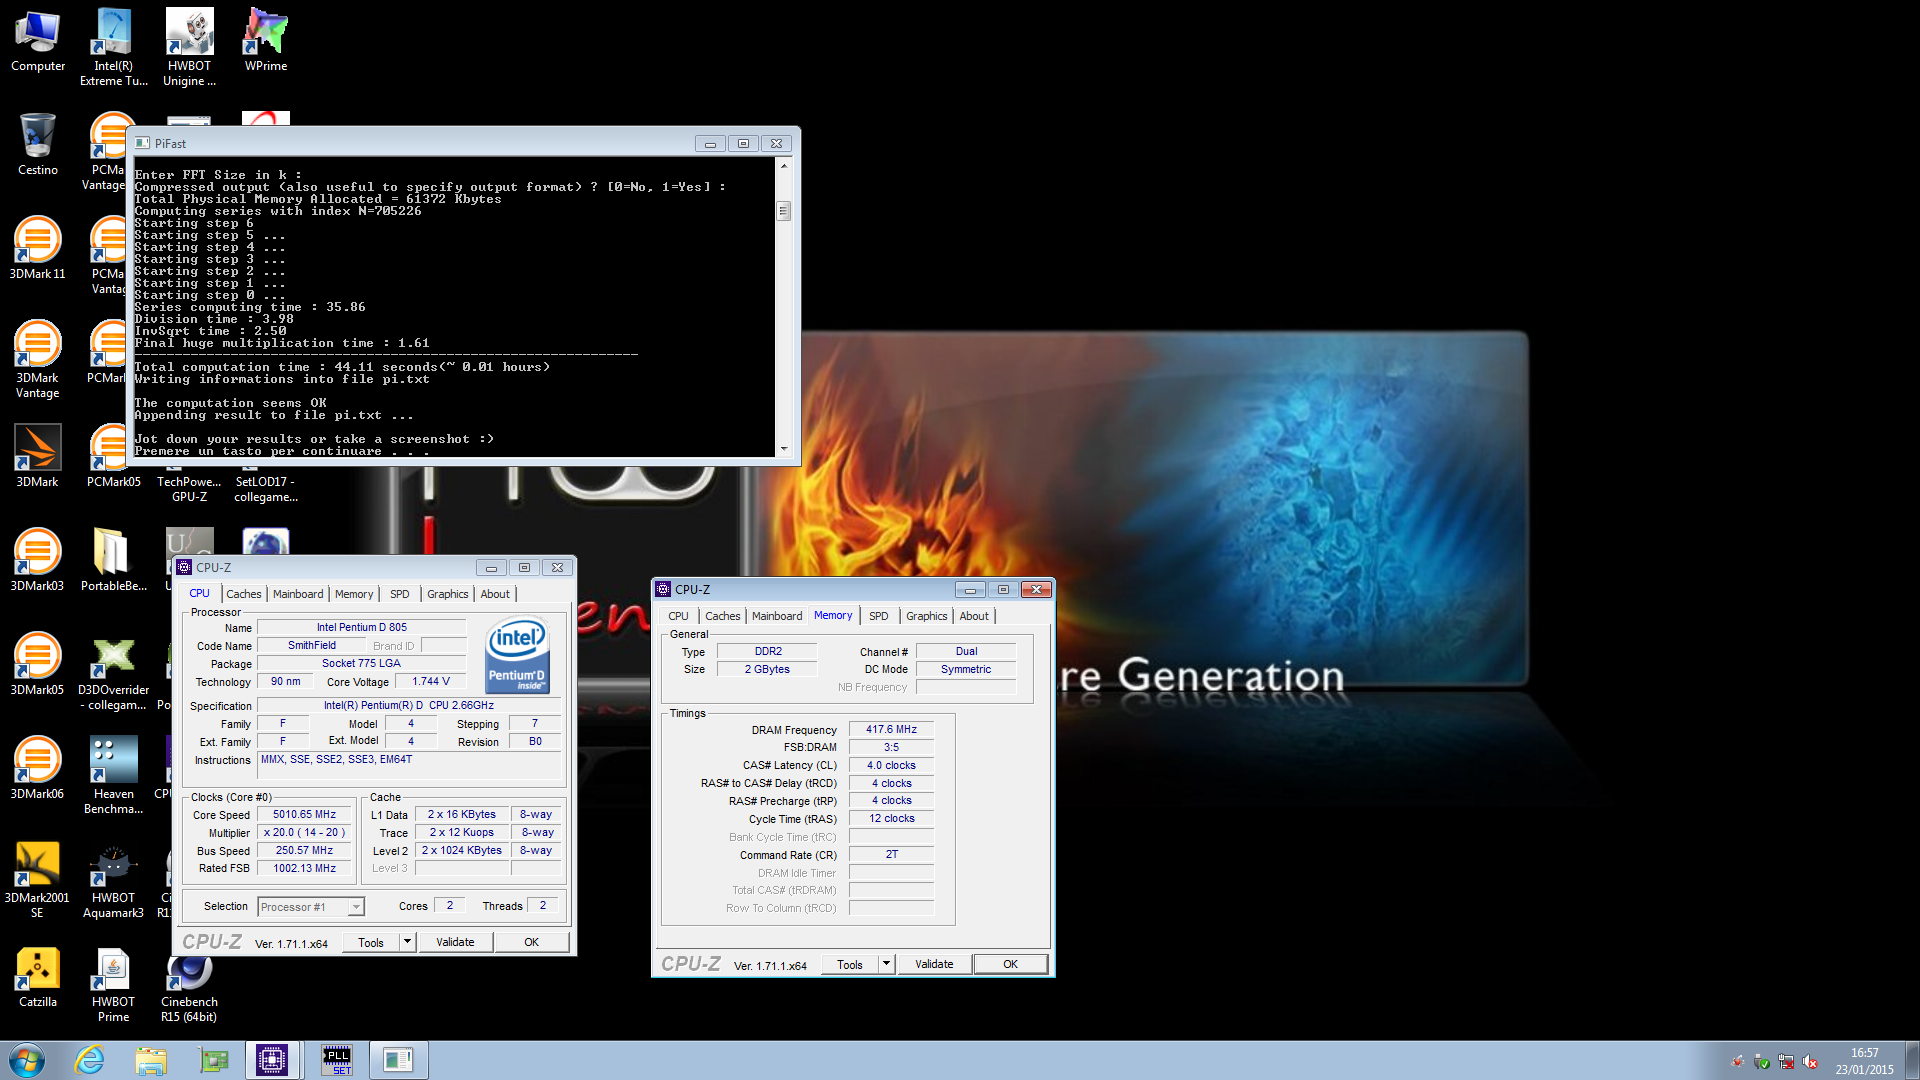Open Graphics tab in left CPU-Z
This screenshot has width=1920, height=1080.
tap(447, 594)
